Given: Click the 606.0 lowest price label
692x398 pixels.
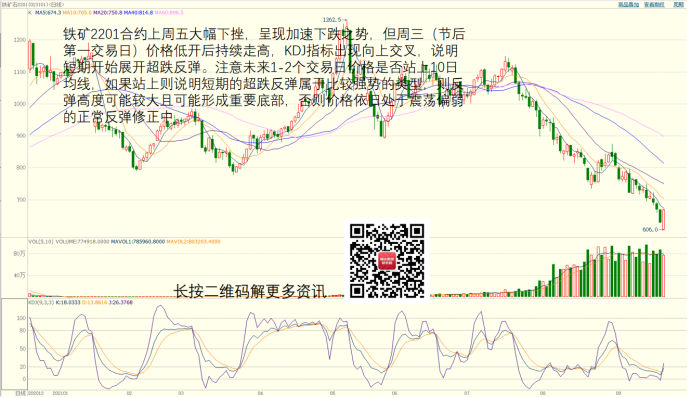Looking at the screenshot, I should pos(651,229).
